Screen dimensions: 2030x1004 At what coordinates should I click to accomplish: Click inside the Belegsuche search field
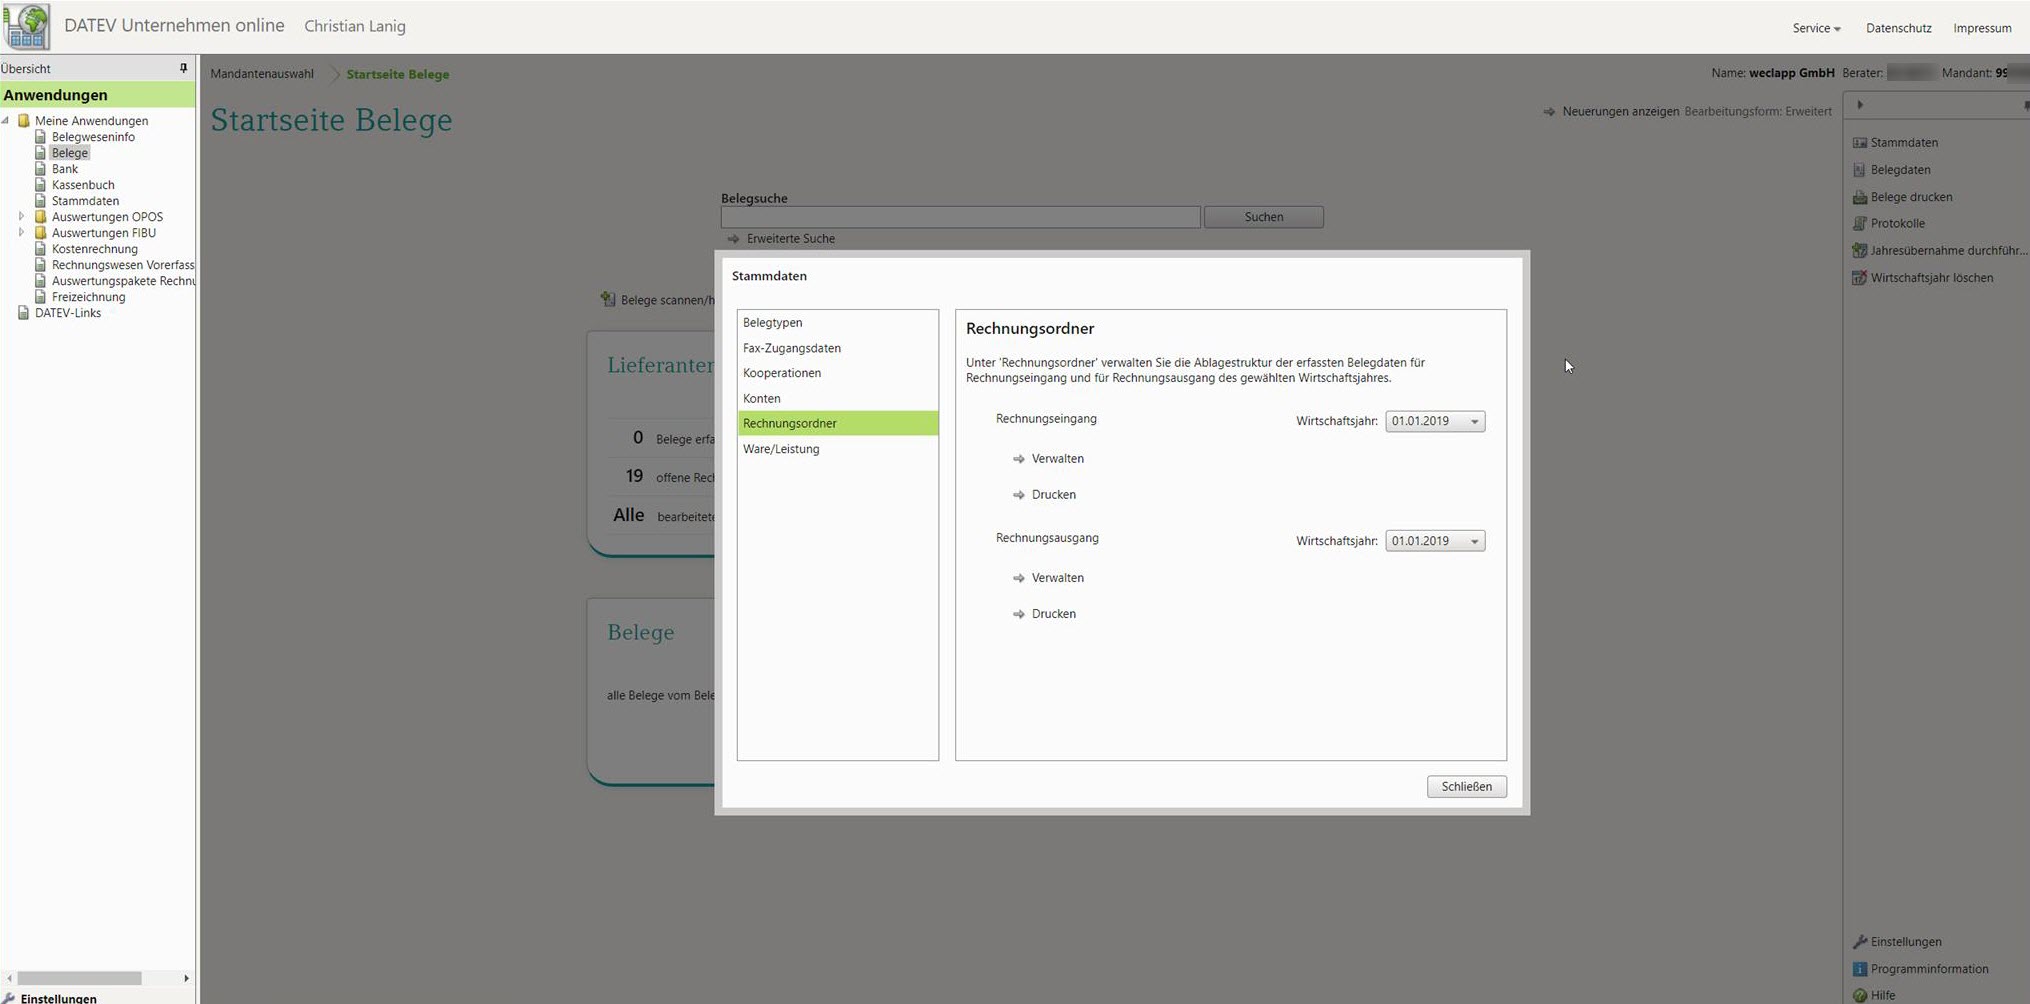[x=960, y=217]
